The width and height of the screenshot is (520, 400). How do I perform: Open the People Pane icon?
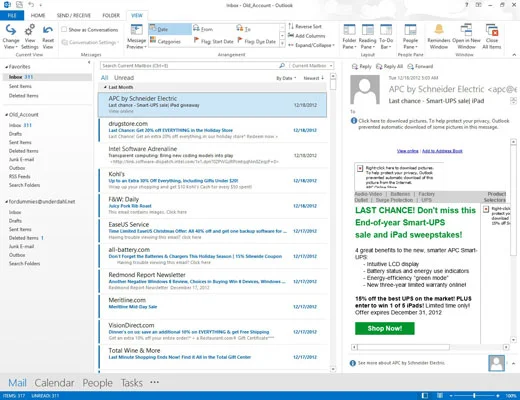(410, 30)
